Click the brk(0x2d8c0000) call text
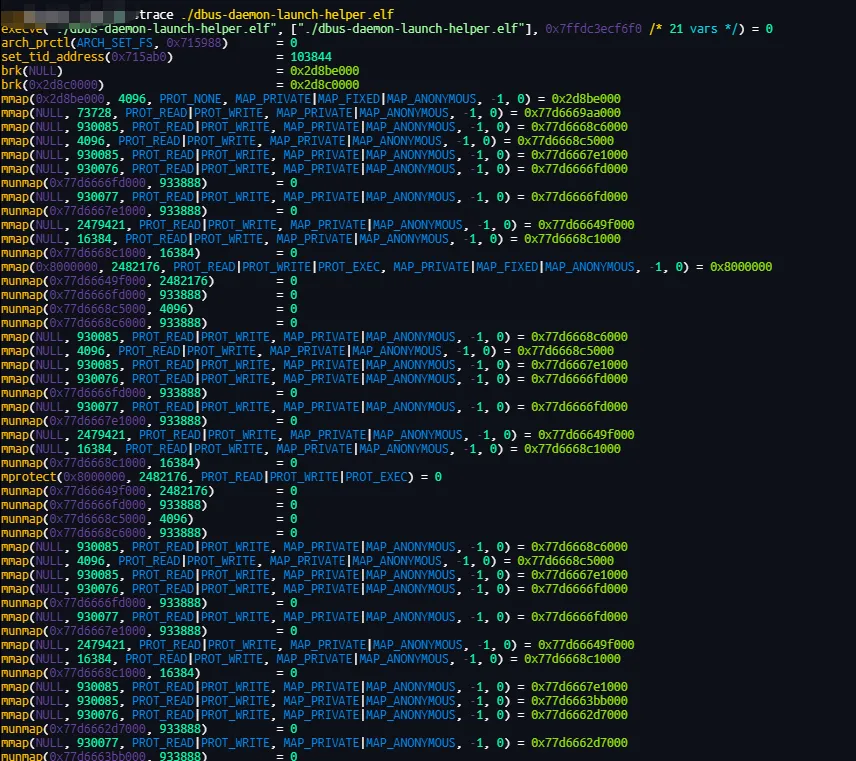Screen dimensions: 856x761 click(52, 85)
